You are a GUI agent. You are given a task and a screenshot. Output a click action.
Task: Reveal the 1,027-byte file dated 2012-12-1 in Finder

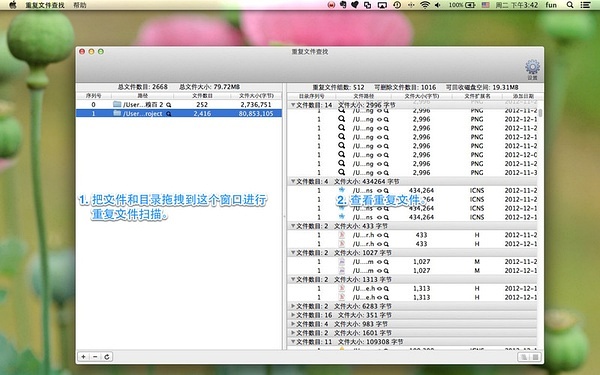[386, 271]
